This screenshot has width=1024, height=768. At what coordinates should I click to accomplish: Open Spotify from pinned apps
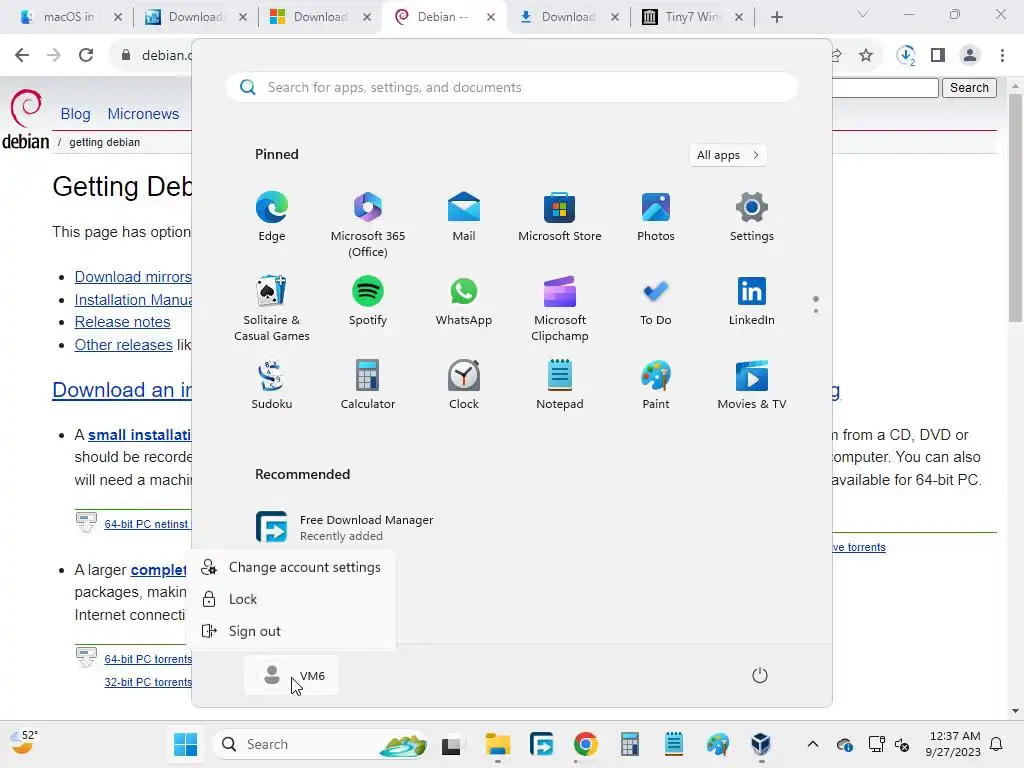pyautogui.click(x=368, y=300)
